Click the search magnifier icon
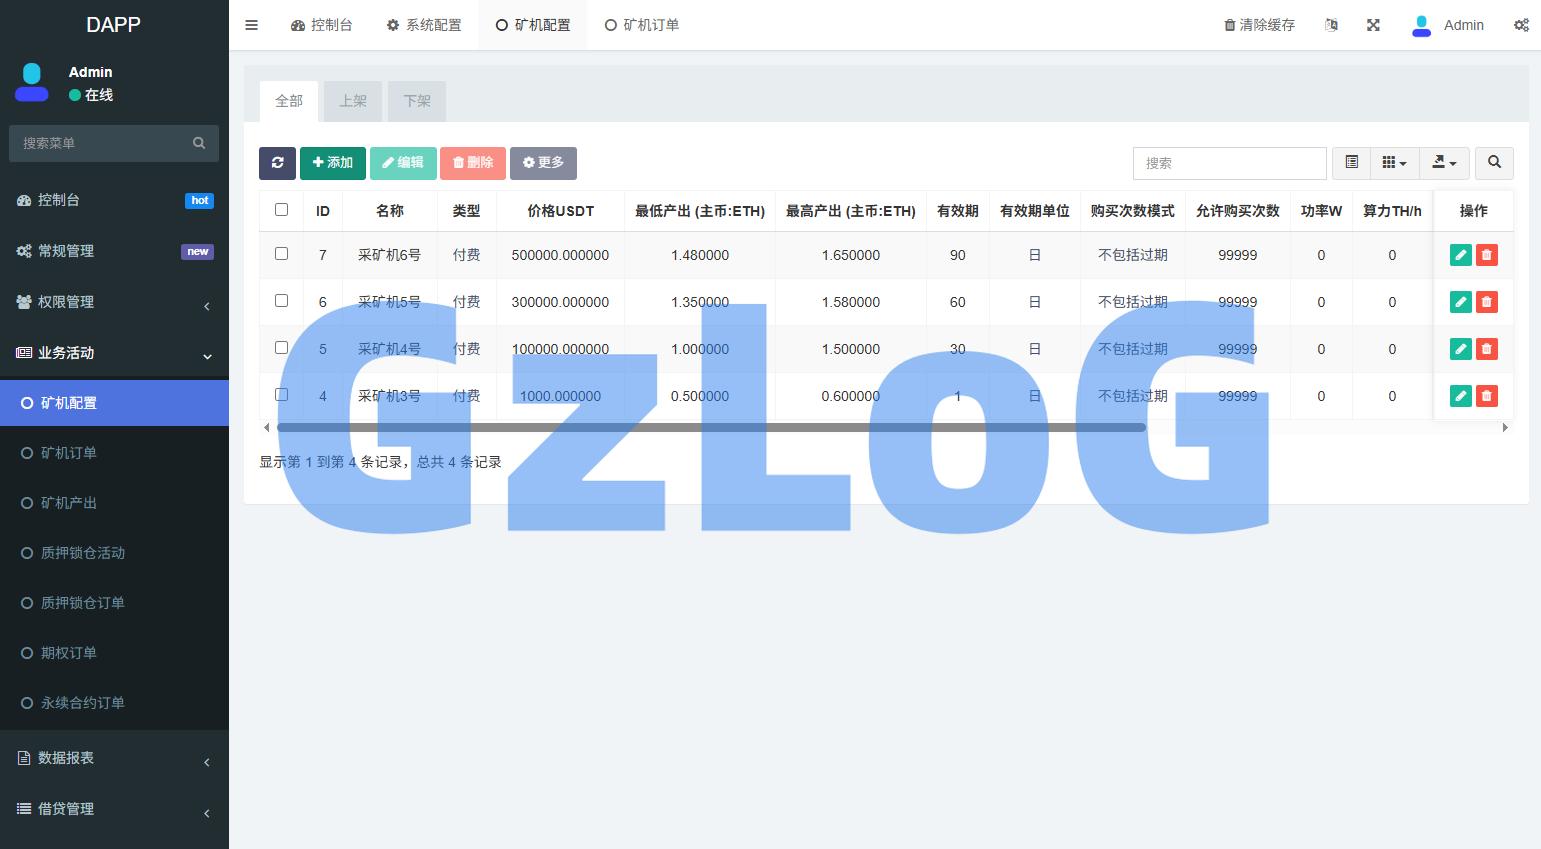This screenshot has width=1541, height=849. (x=1494, y=163)
